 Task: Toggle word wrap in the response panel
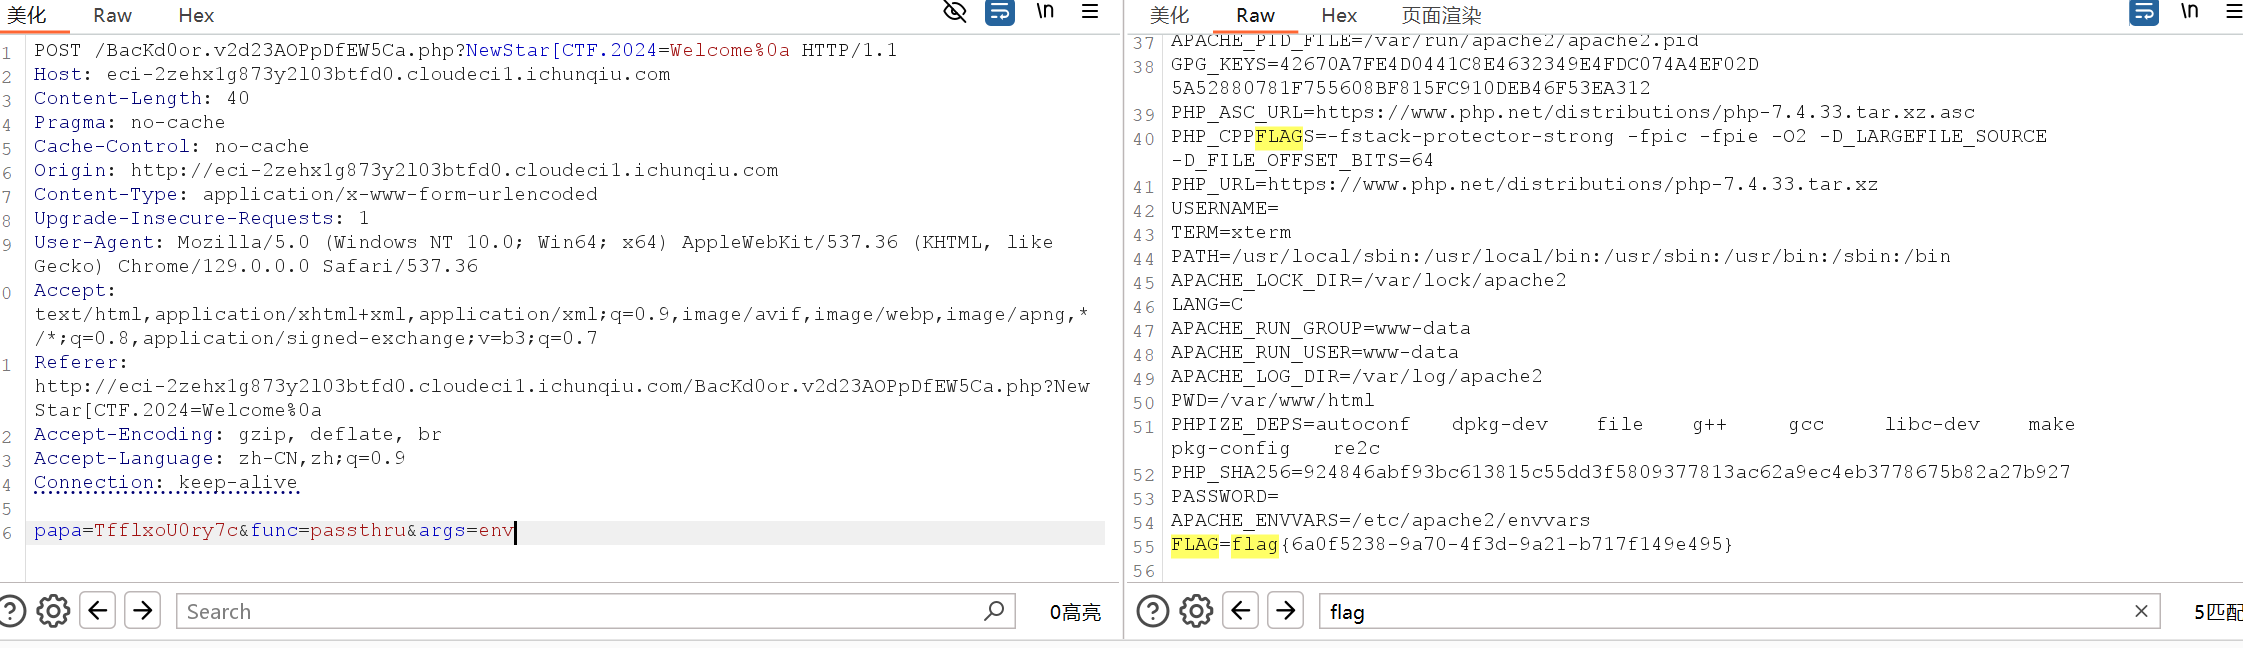click(x=2144, y=12)
